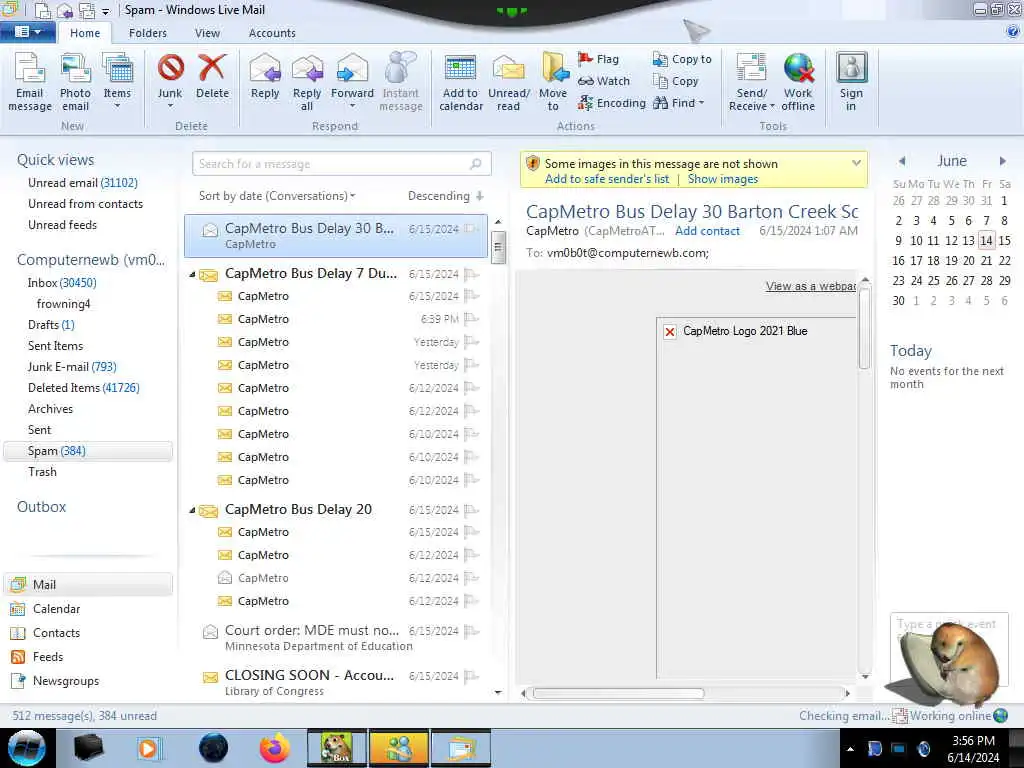Mark message as Junk
The image size is (1024, 768).
170,76
